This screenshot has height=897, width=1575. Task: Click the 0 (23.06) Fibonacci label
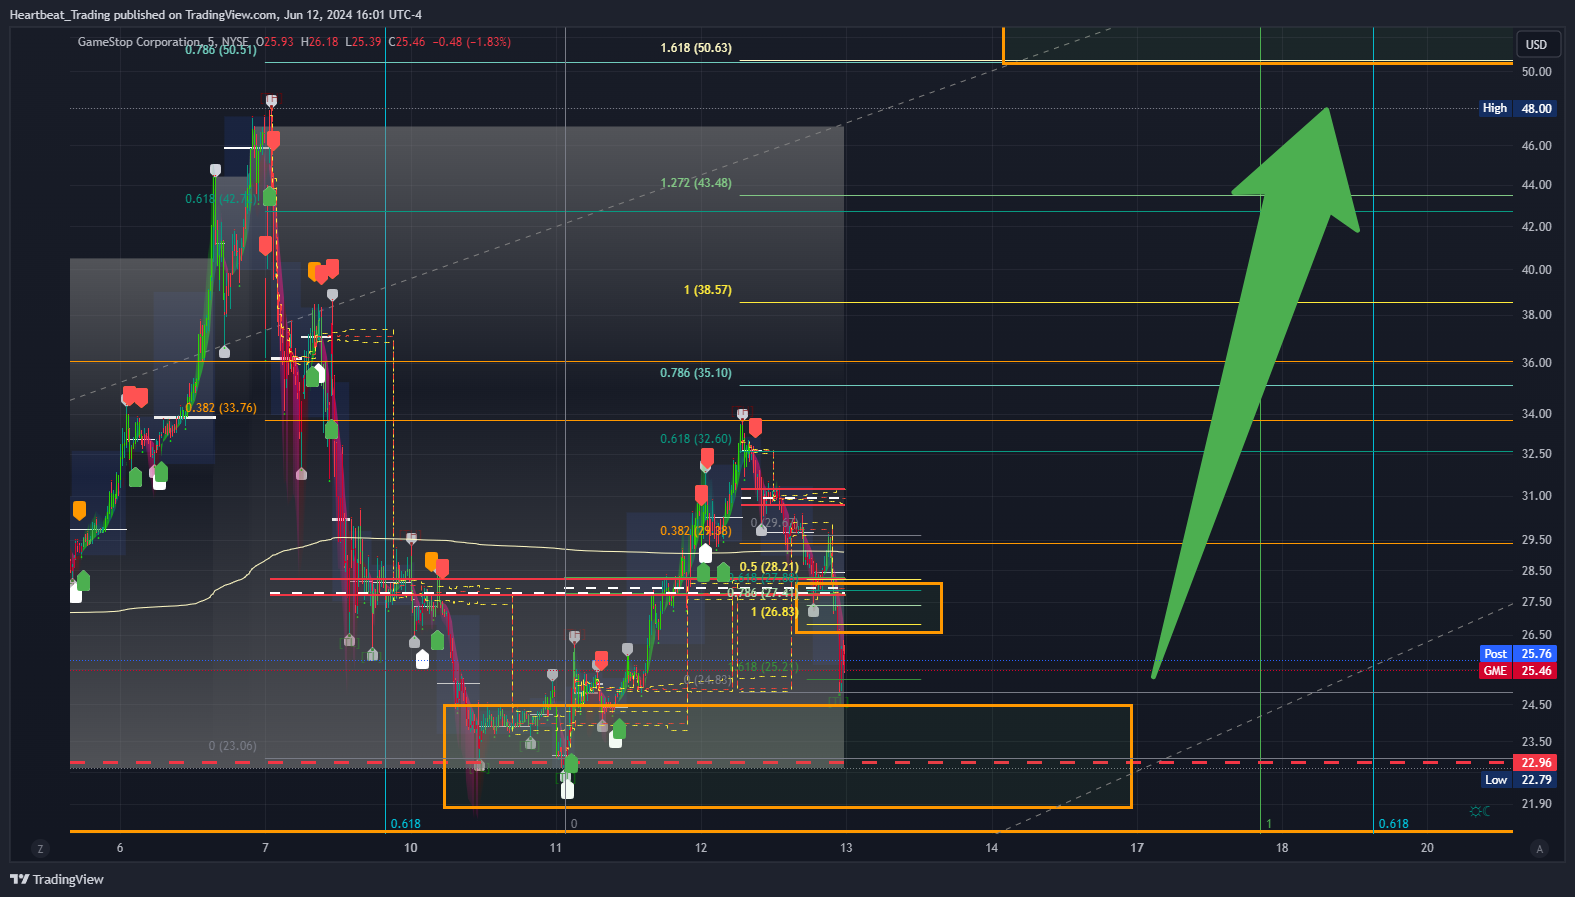tap(233, 746)
